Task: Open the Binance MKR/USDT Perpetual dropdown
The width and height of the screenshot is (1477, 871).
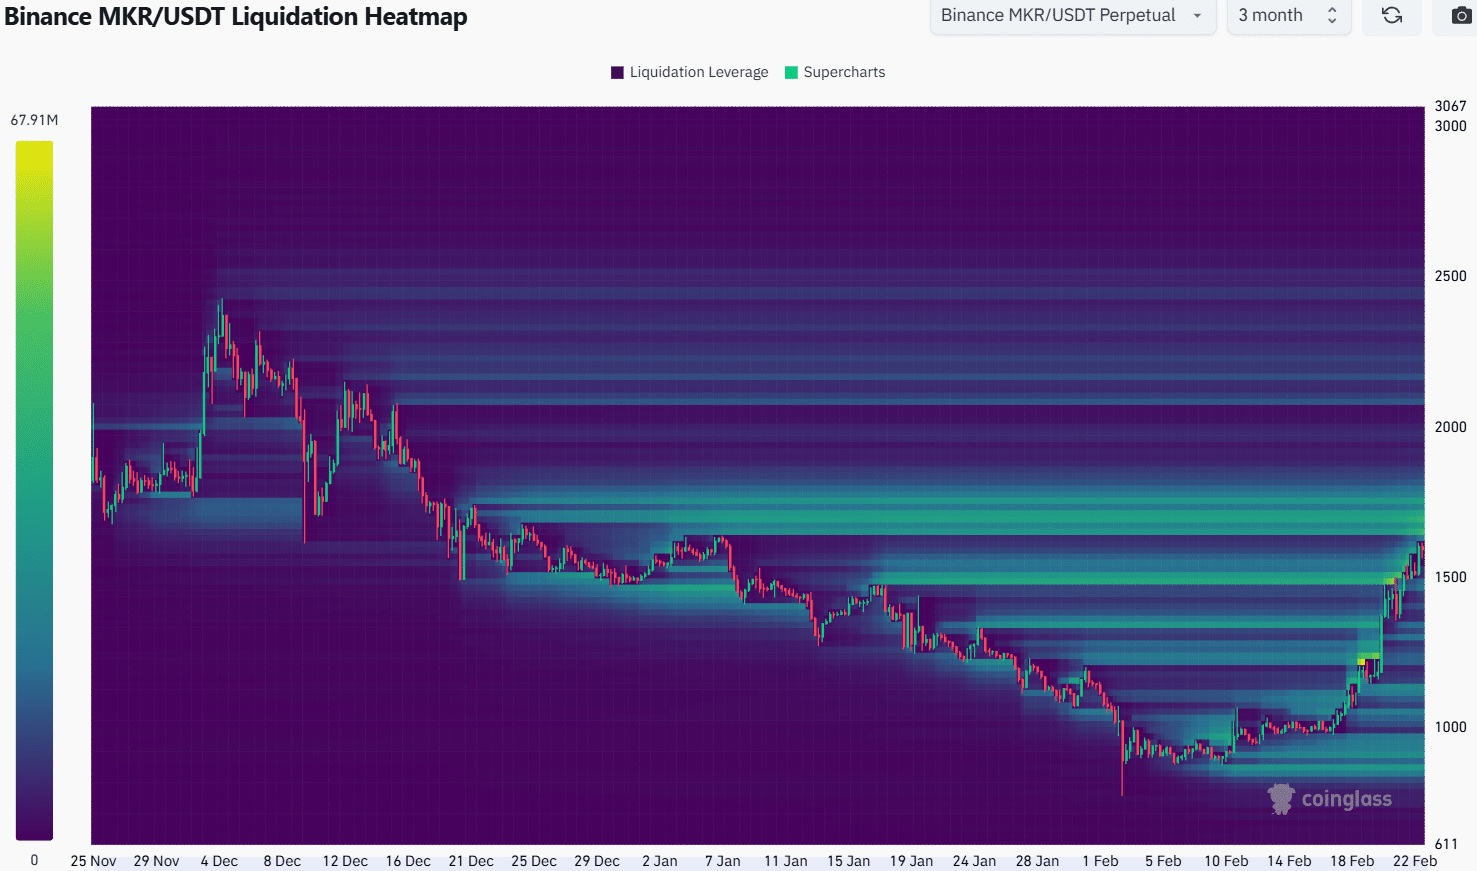Action: (x=1073, y=15)
